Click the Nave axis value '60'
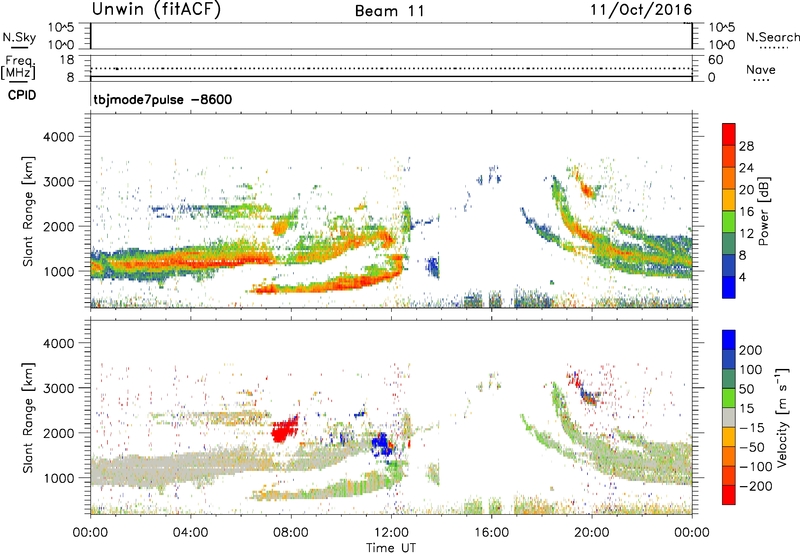 point(715,60)
